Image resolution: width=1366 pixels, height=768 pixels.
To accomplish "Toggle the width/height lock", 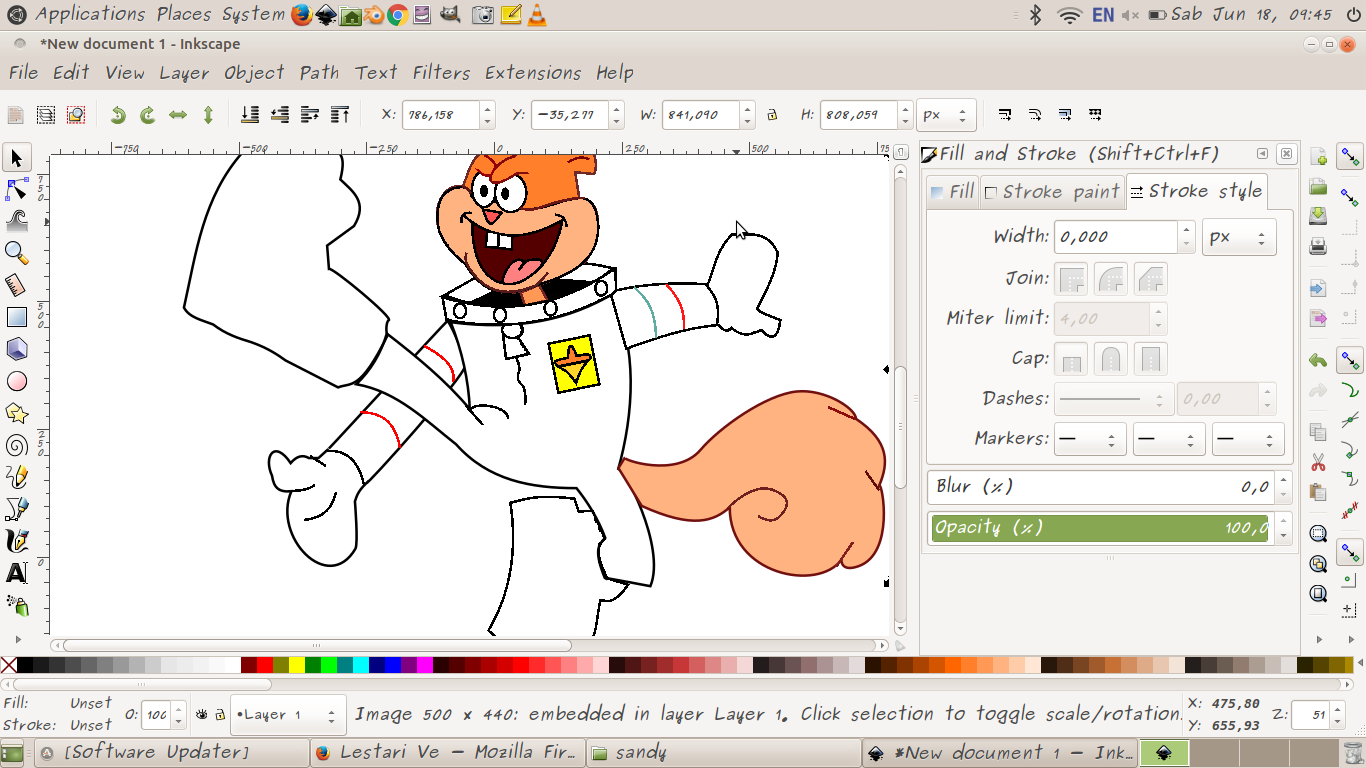I will coord(772,115).
